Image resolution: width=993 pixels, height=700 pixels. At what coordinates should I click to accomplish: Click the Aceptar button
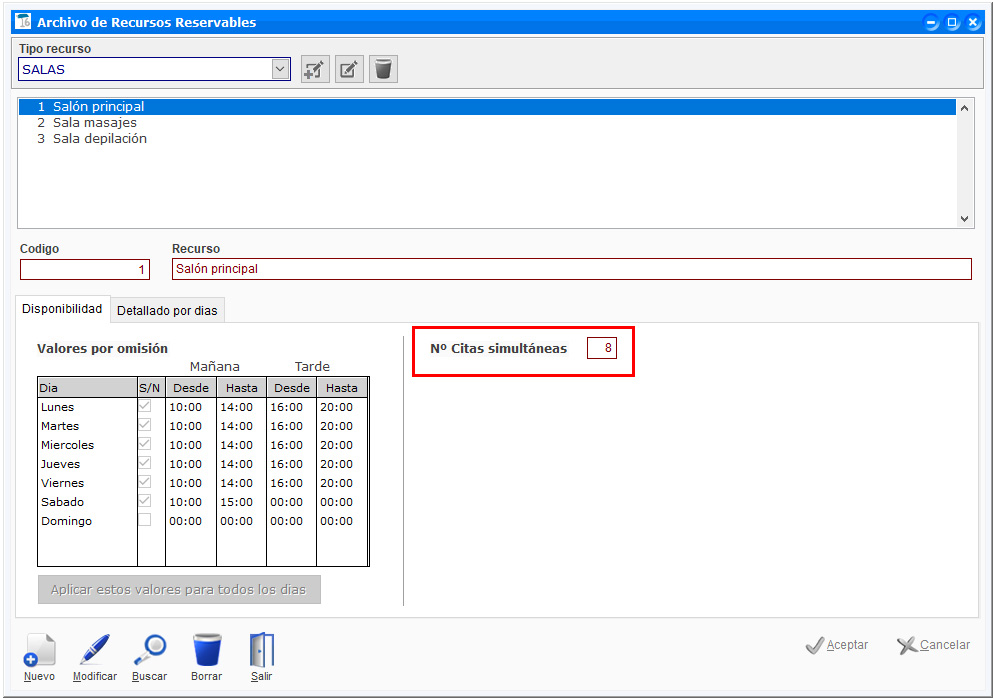point(837,645)
